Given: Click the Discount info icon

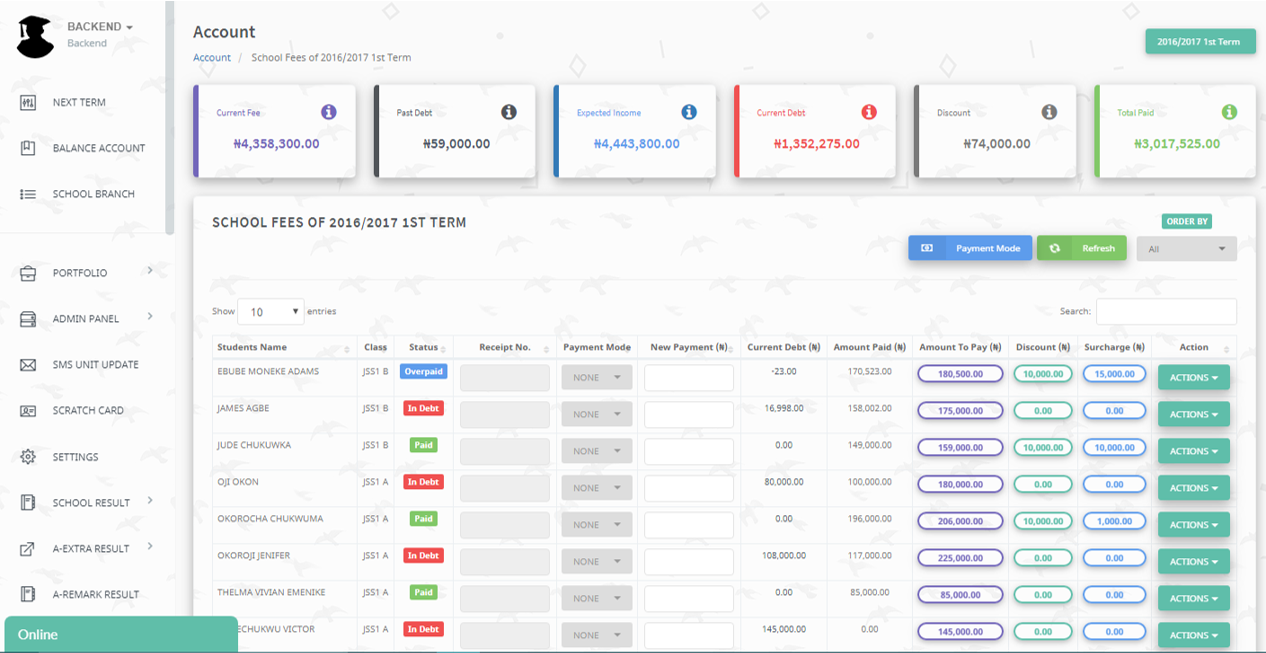Looking at the screenshot, I should [1049, 112].
